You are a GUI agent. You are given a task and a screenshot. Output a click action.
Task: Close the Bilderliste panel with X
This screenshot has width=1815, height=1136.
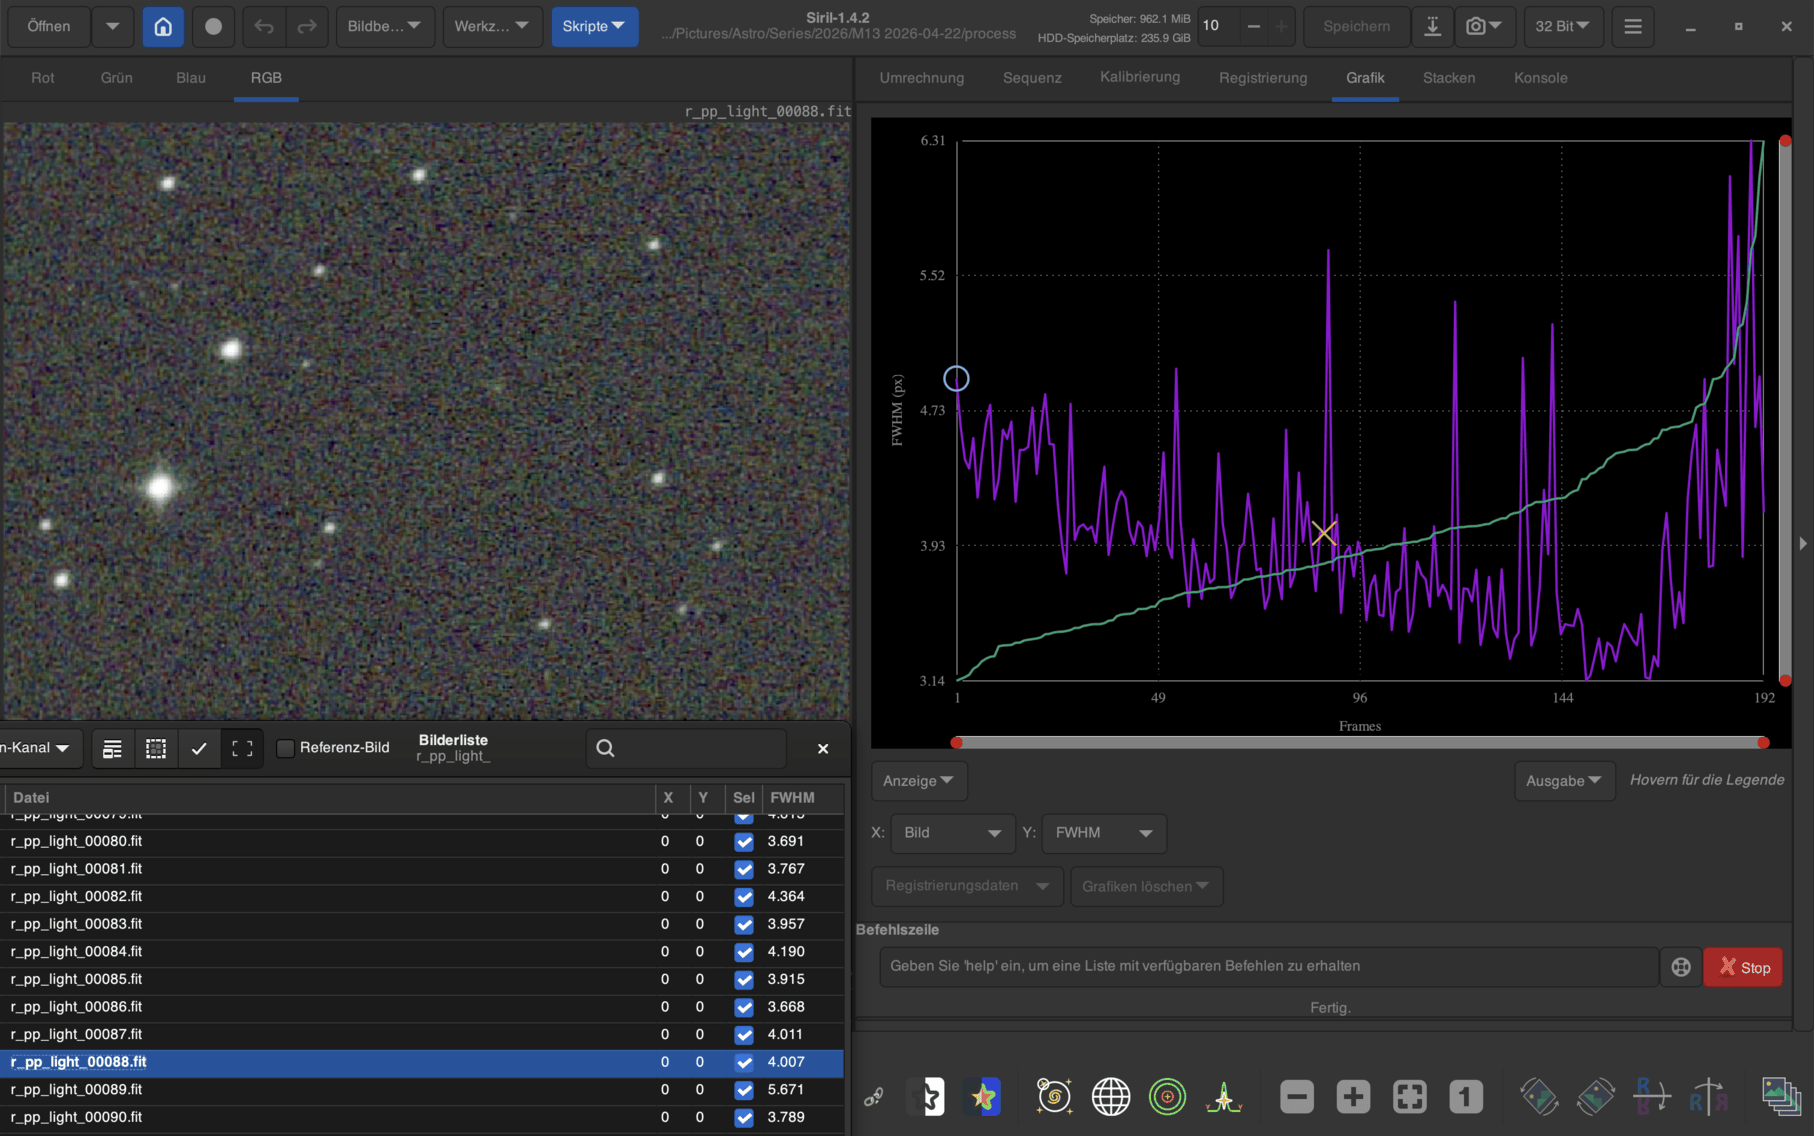pyautogui.click(x=823, y=748)
